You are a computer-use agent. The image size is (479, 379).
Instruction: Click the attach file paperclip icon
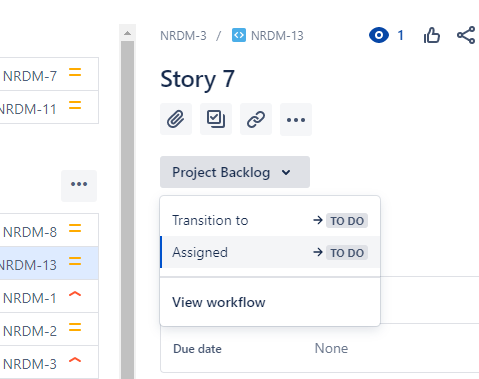pos(176,119)
